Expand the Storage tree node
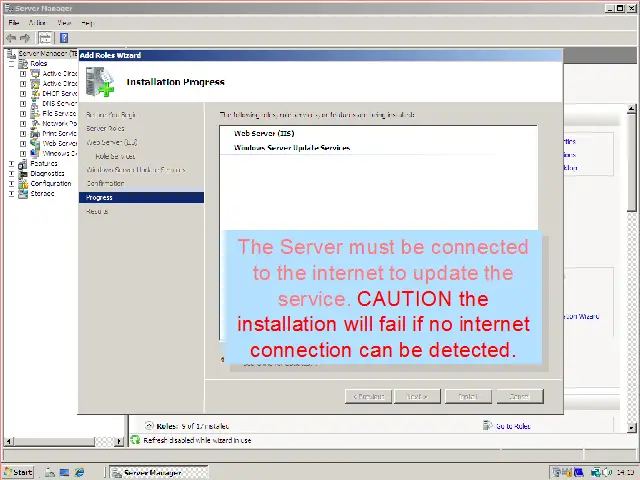Image resolution: width=640 pixels, height=480 pixels. (11, 193)
